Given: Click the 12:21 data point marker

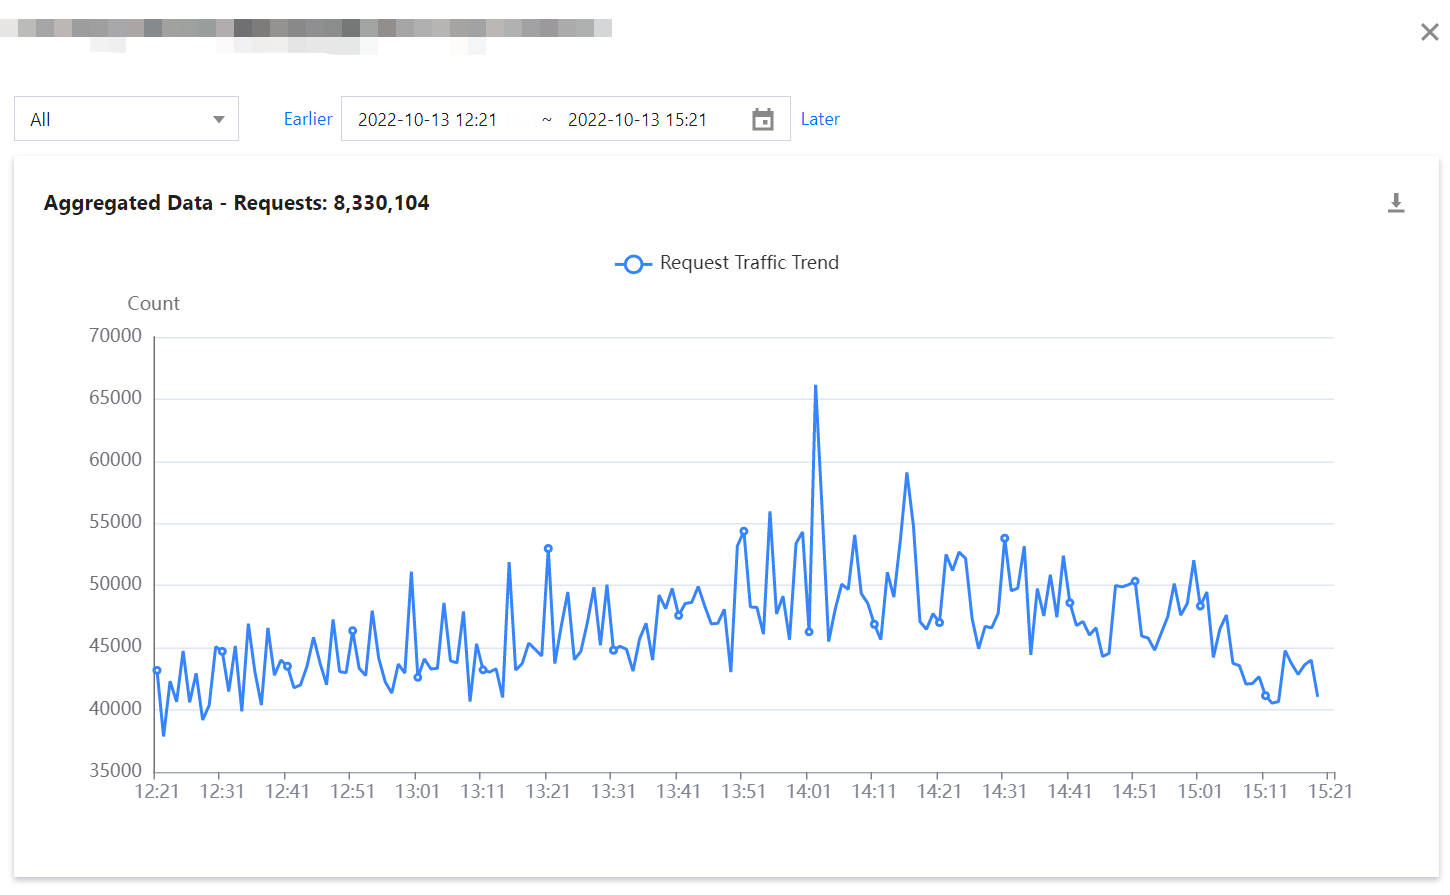Looking at the screenshot, I should coord(157,671).
